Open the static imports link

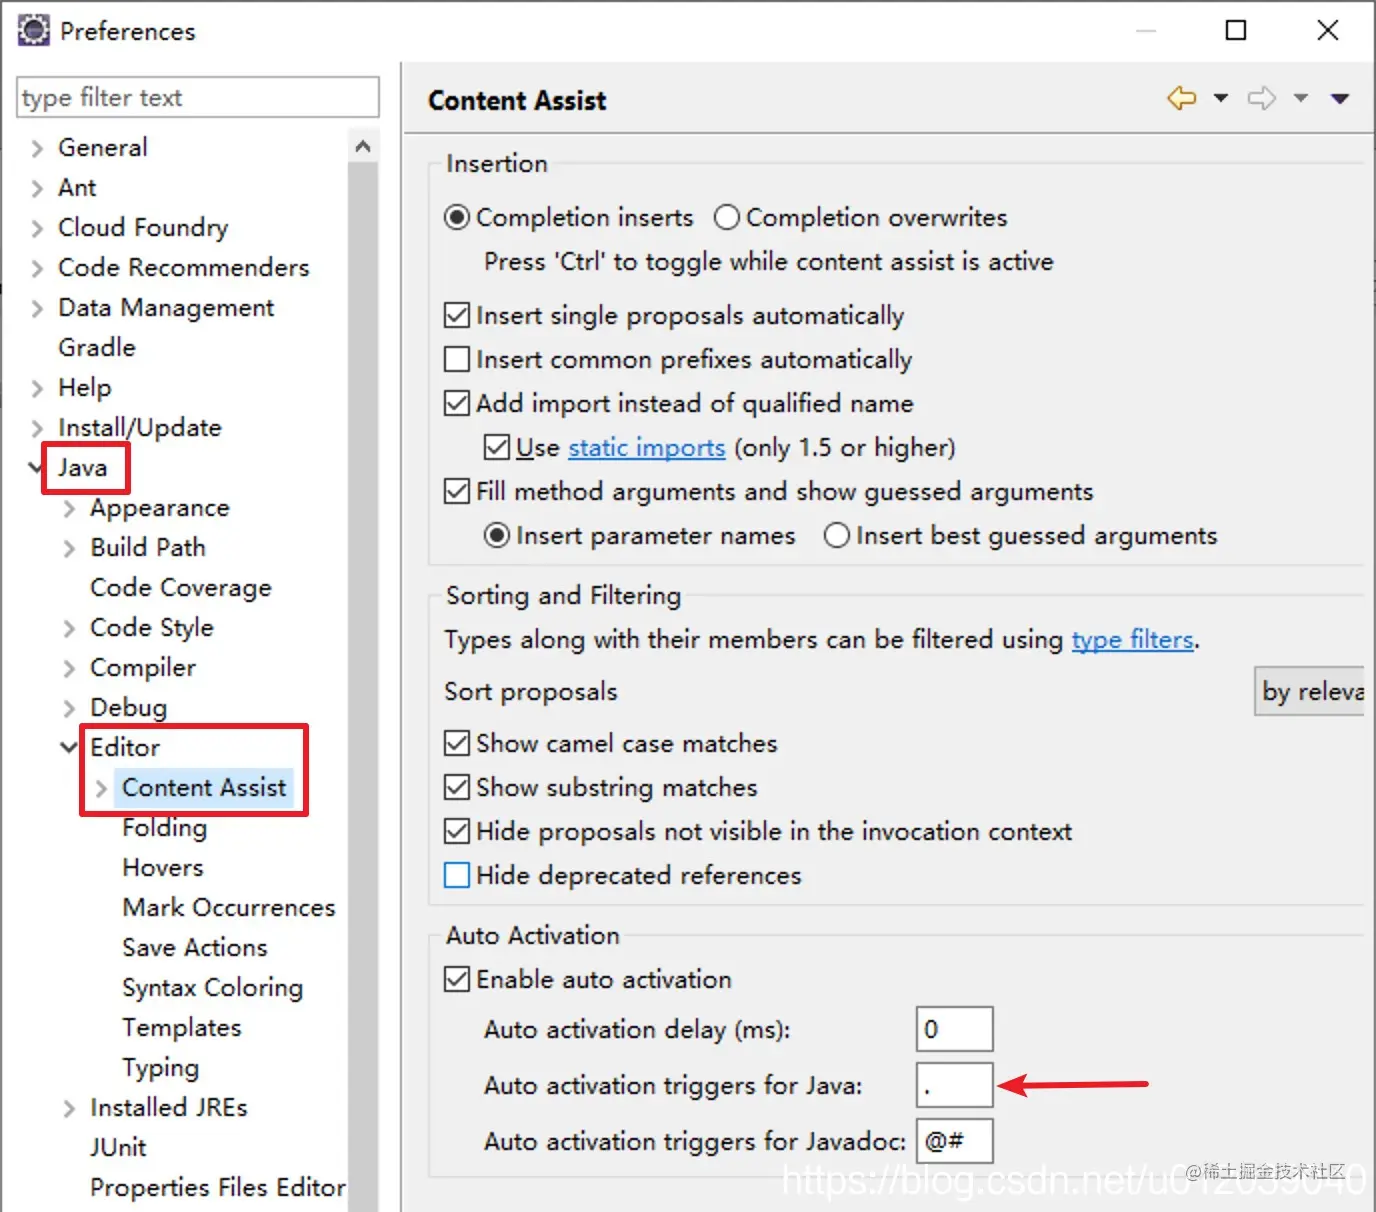click(x=647, y=447)
